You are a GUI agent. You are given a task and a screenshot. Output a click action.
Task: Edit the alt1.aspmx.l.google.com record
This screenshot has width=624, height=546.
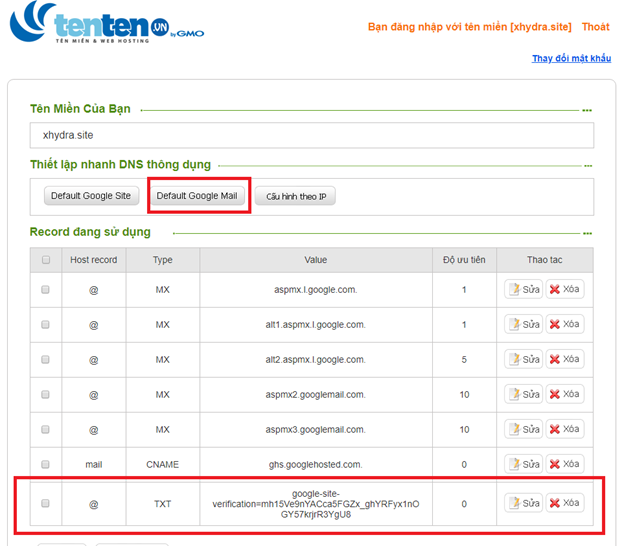click(x=523, y=325)
